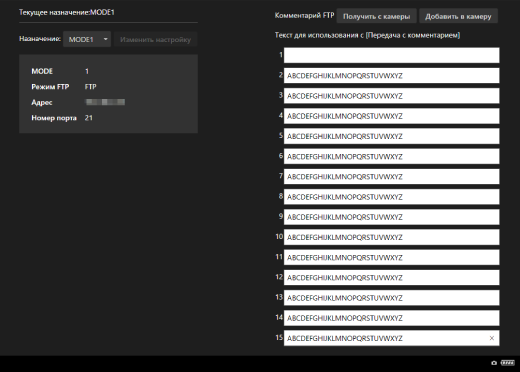Click the Комментарий FTP label
This screenshot has width=520, height=372.
click(304, 15)
